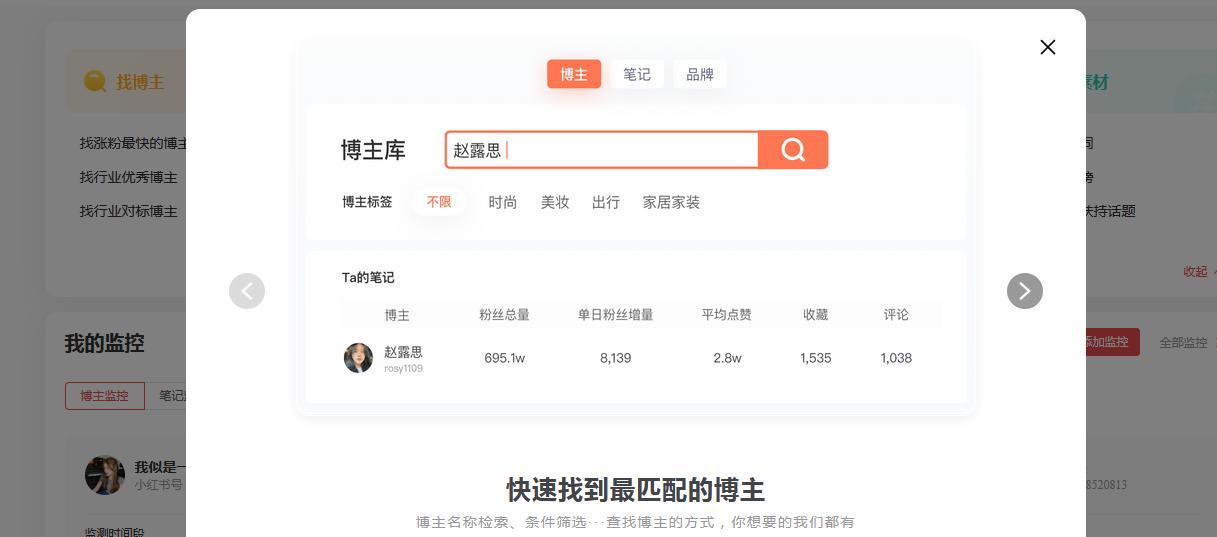Select the 不限 blogger tag
1217x537 pixels.
(x=439, y=202)
